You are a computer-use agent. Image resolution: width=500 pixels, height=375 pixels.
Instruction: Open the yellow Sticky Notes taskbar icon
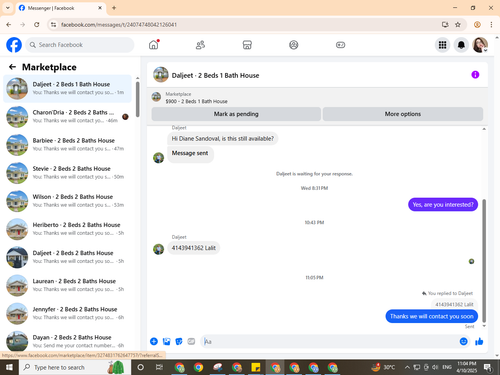tap(256, 367)
